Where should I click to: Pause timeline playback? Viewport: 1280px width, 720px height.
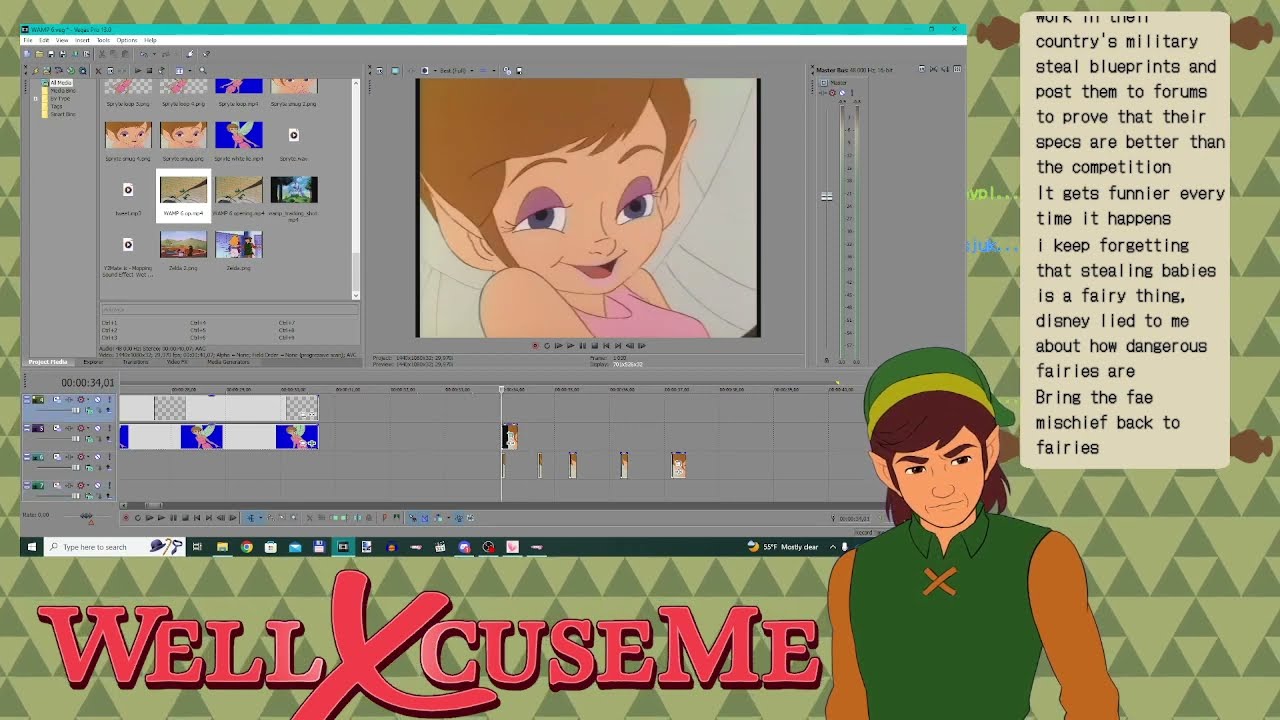point(173,518)
